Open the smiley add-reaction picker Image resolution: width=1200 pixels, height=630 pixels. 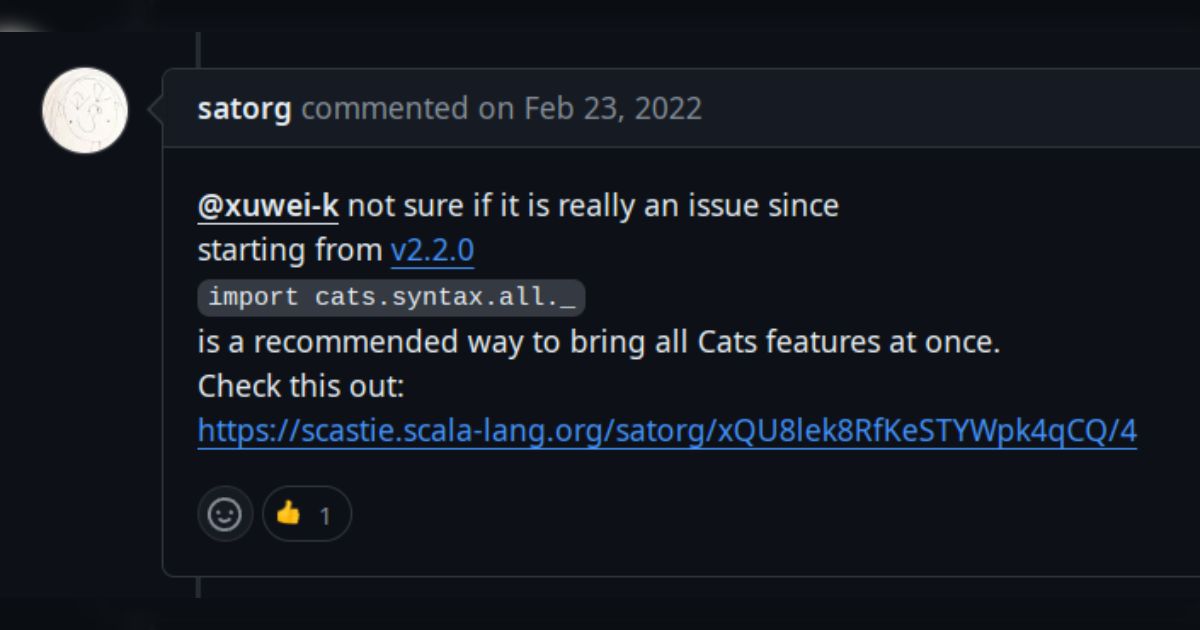tap(224, 514)
